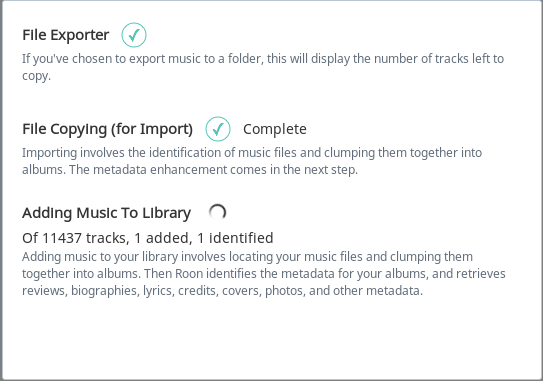Click the Complete status label

pyautogui.click(x=275, y=129)
